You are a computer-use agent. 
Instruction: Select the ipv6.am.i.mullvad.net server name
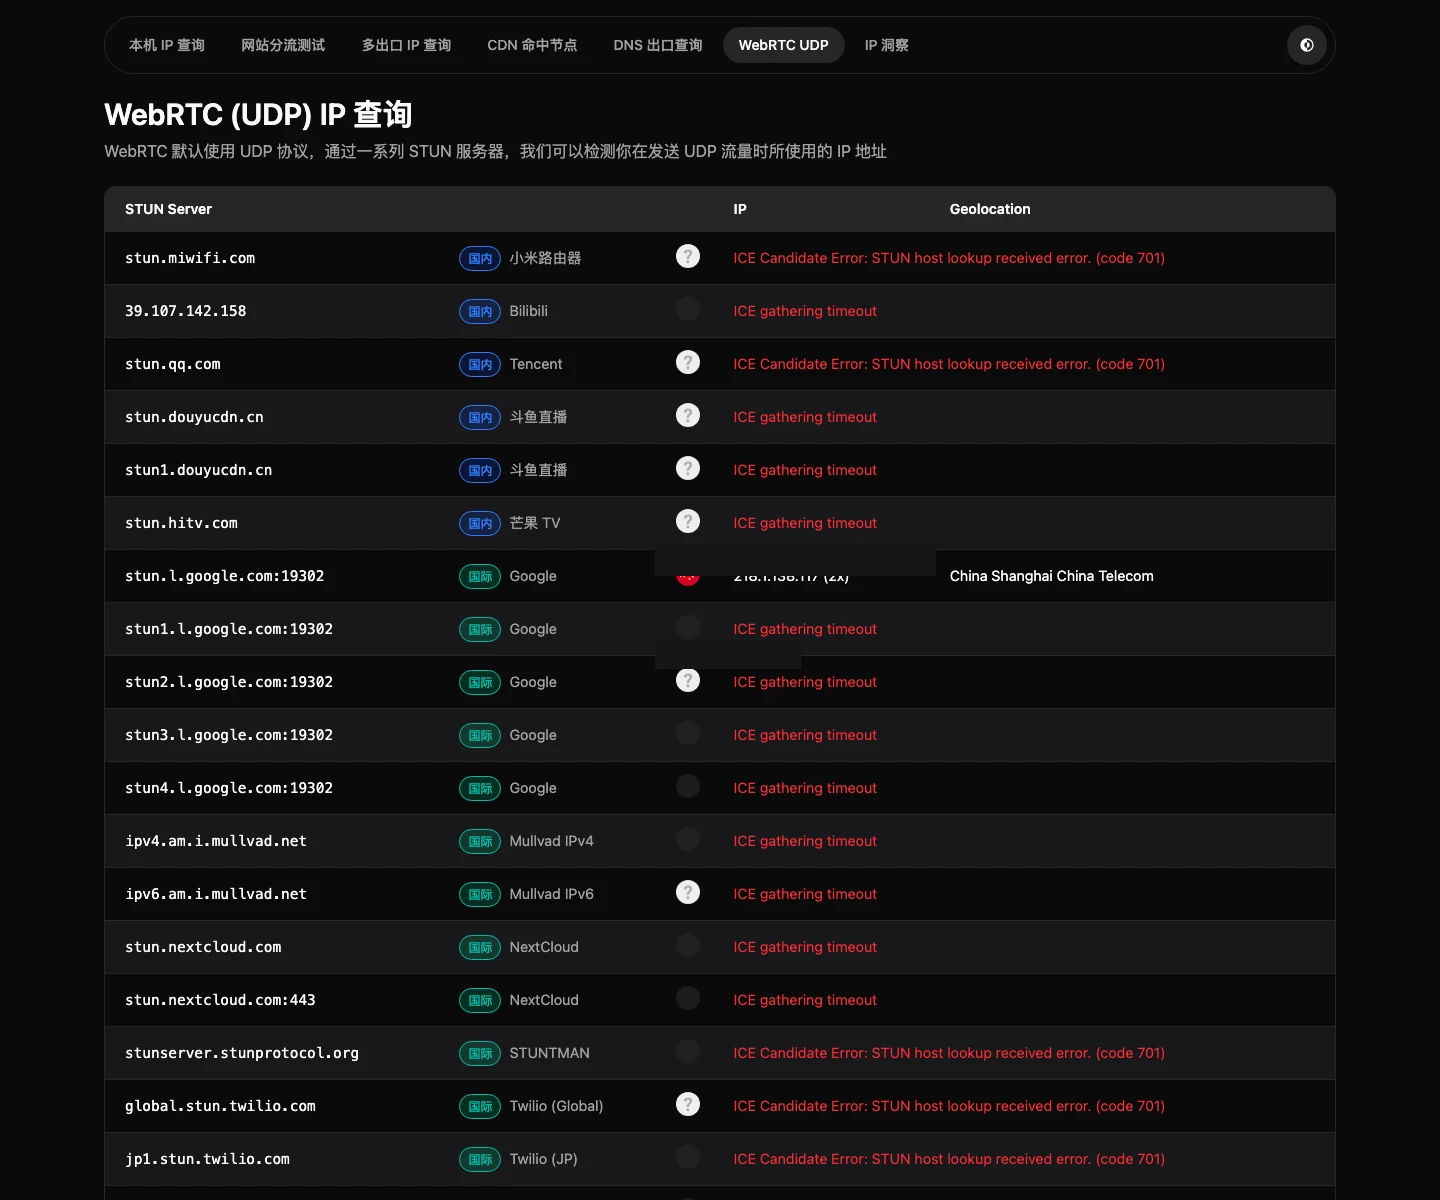point(216,894)
